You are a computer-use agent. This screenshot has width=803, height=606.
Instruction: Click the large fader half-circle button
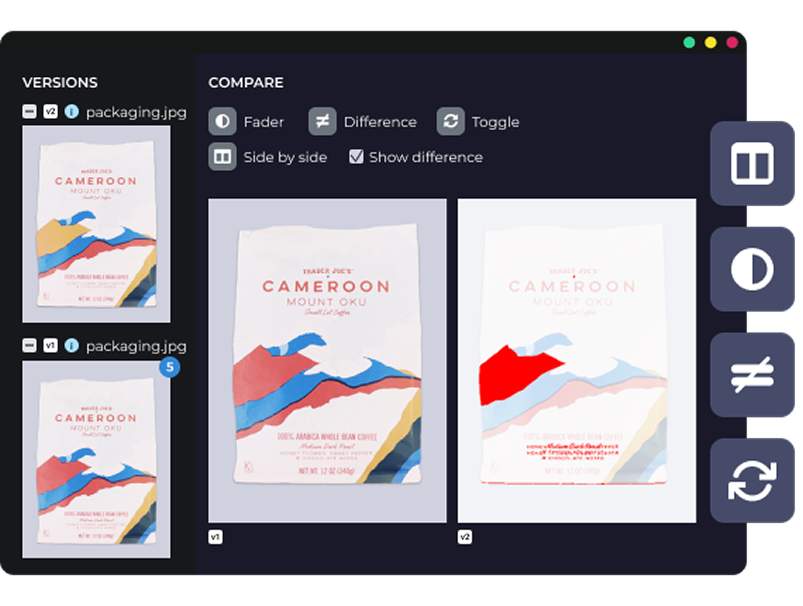click(752, 269)
